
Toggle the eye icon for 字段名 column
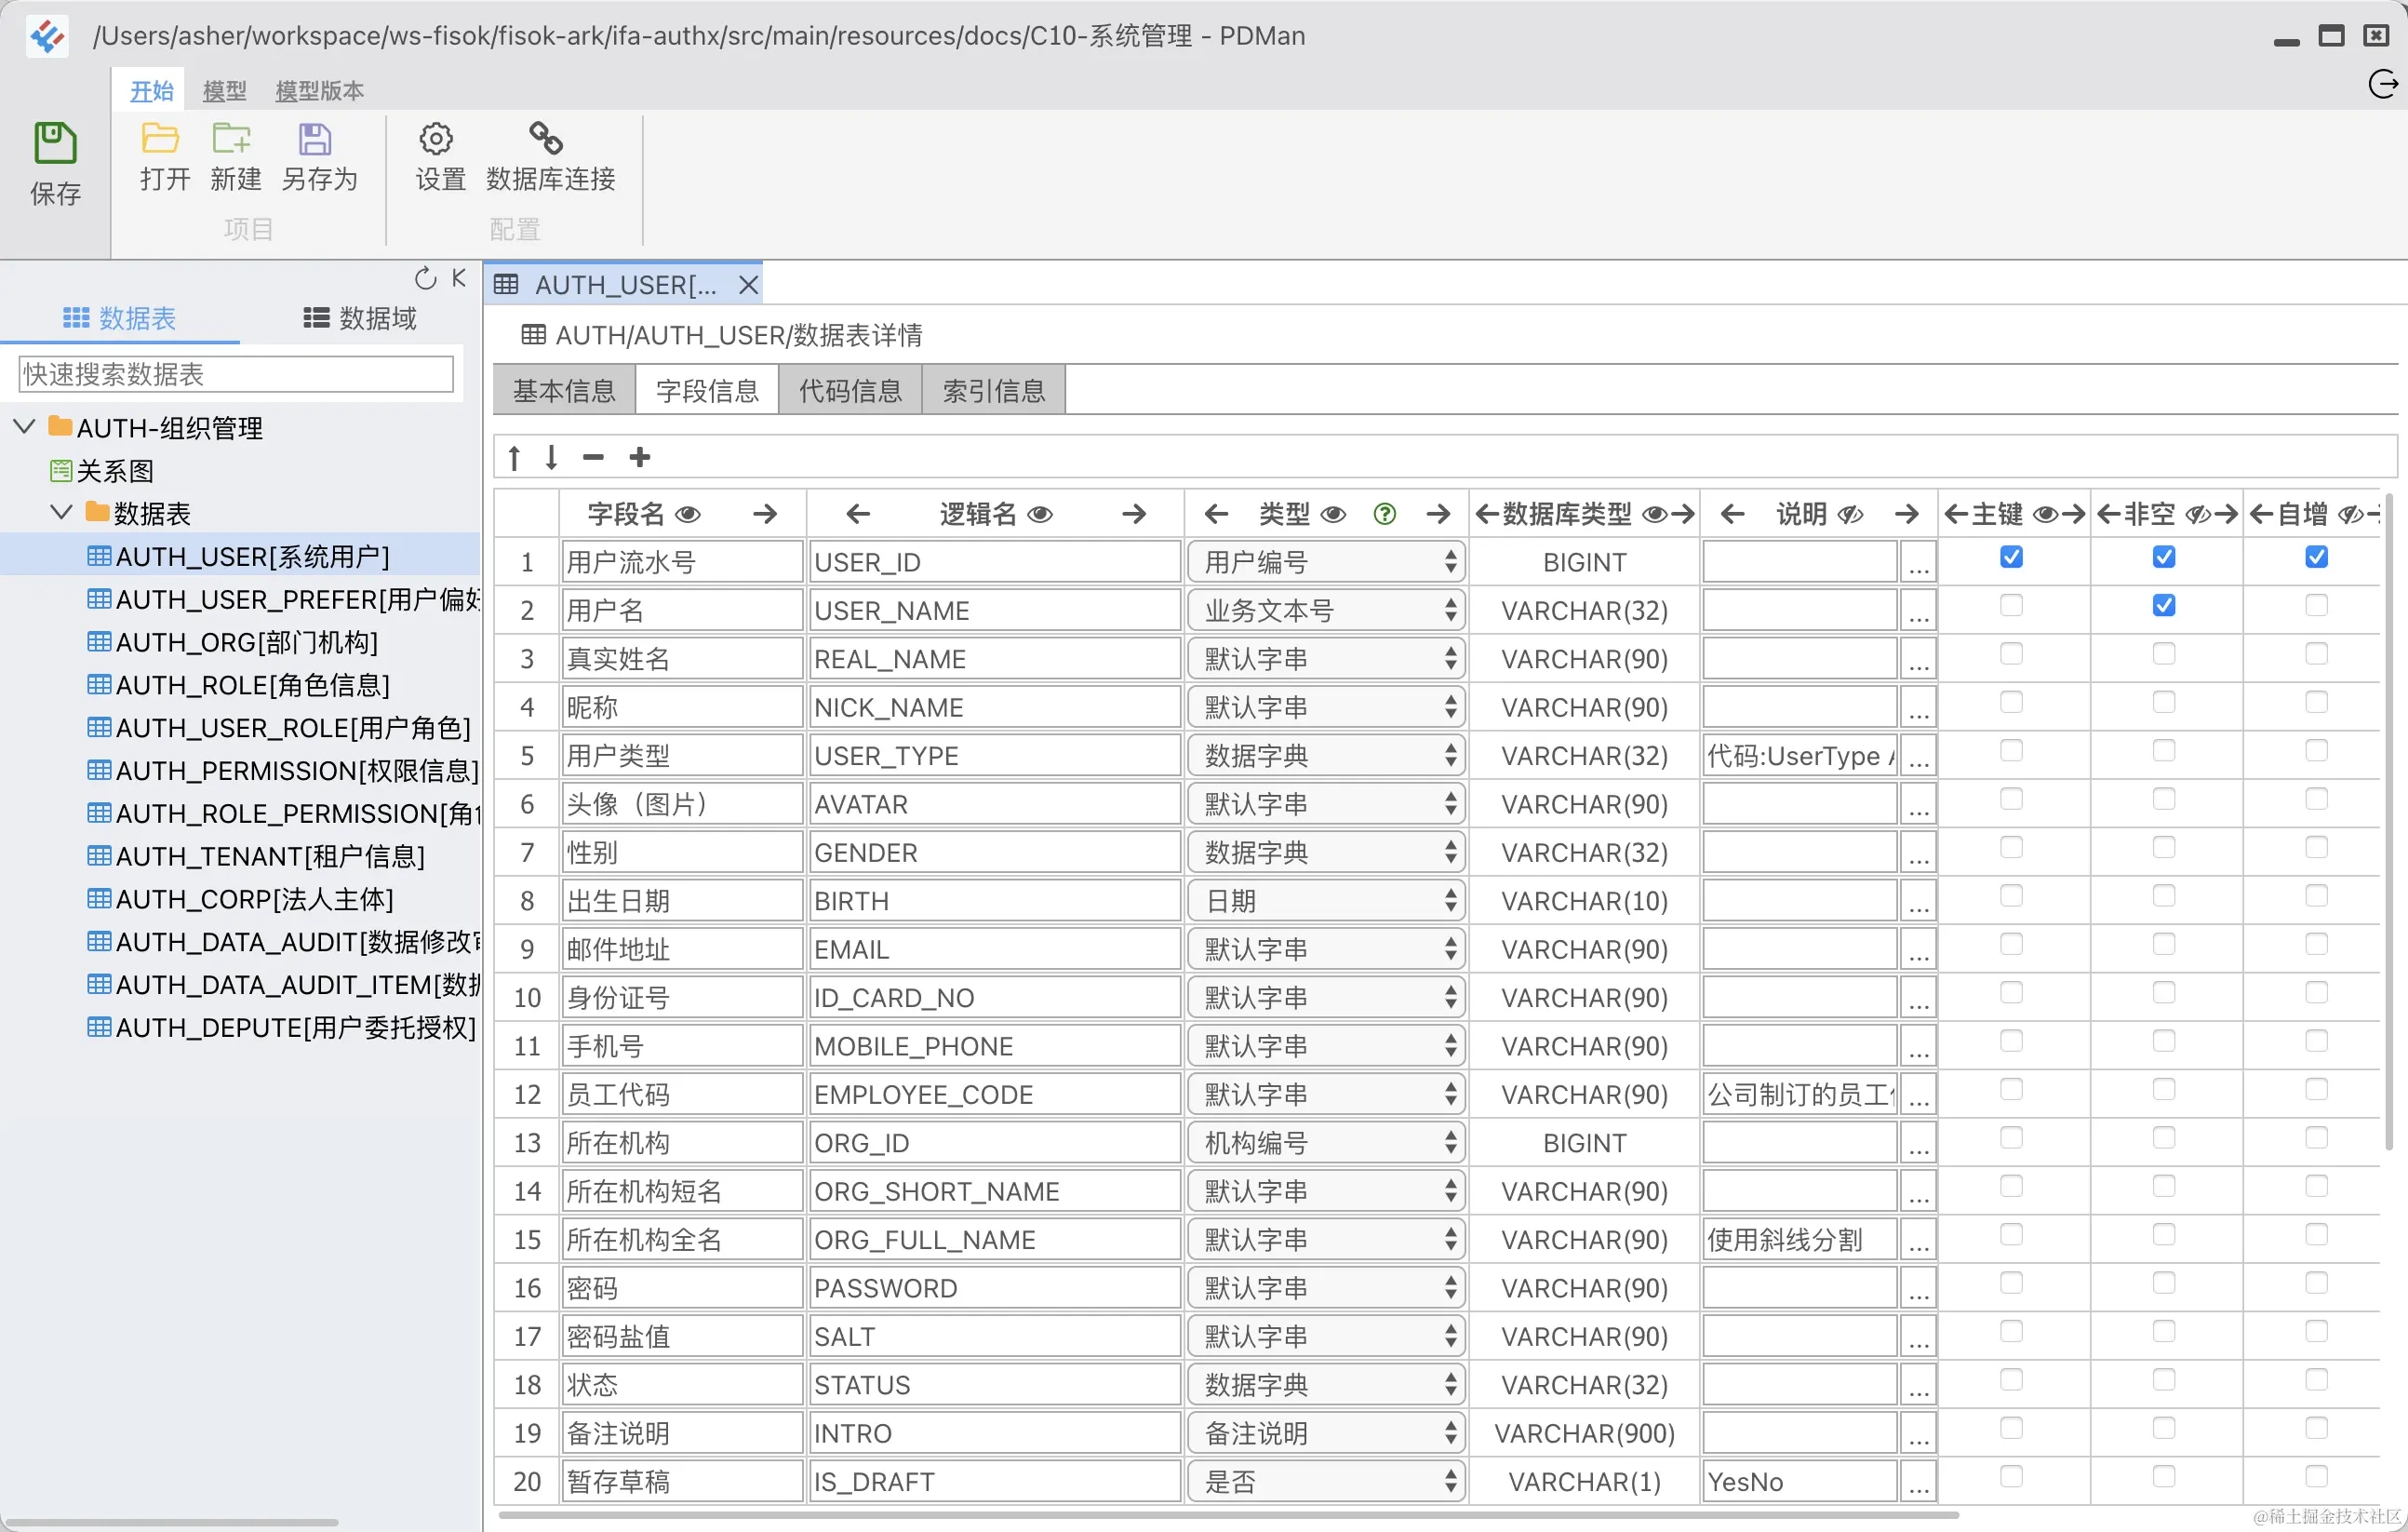tap(688, 515)
